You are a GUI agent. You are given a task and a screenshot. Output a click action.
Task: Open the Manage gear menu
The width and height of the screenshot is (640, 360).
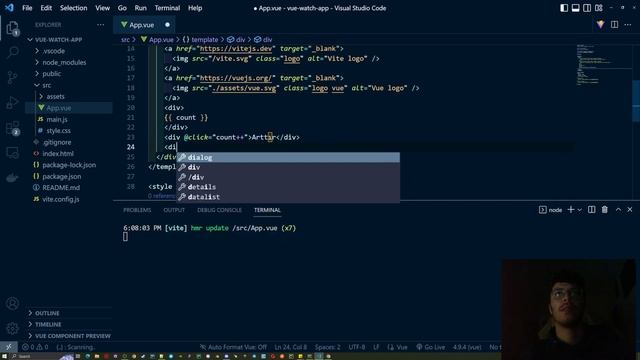pyautogui.click(x=12, y=328)
